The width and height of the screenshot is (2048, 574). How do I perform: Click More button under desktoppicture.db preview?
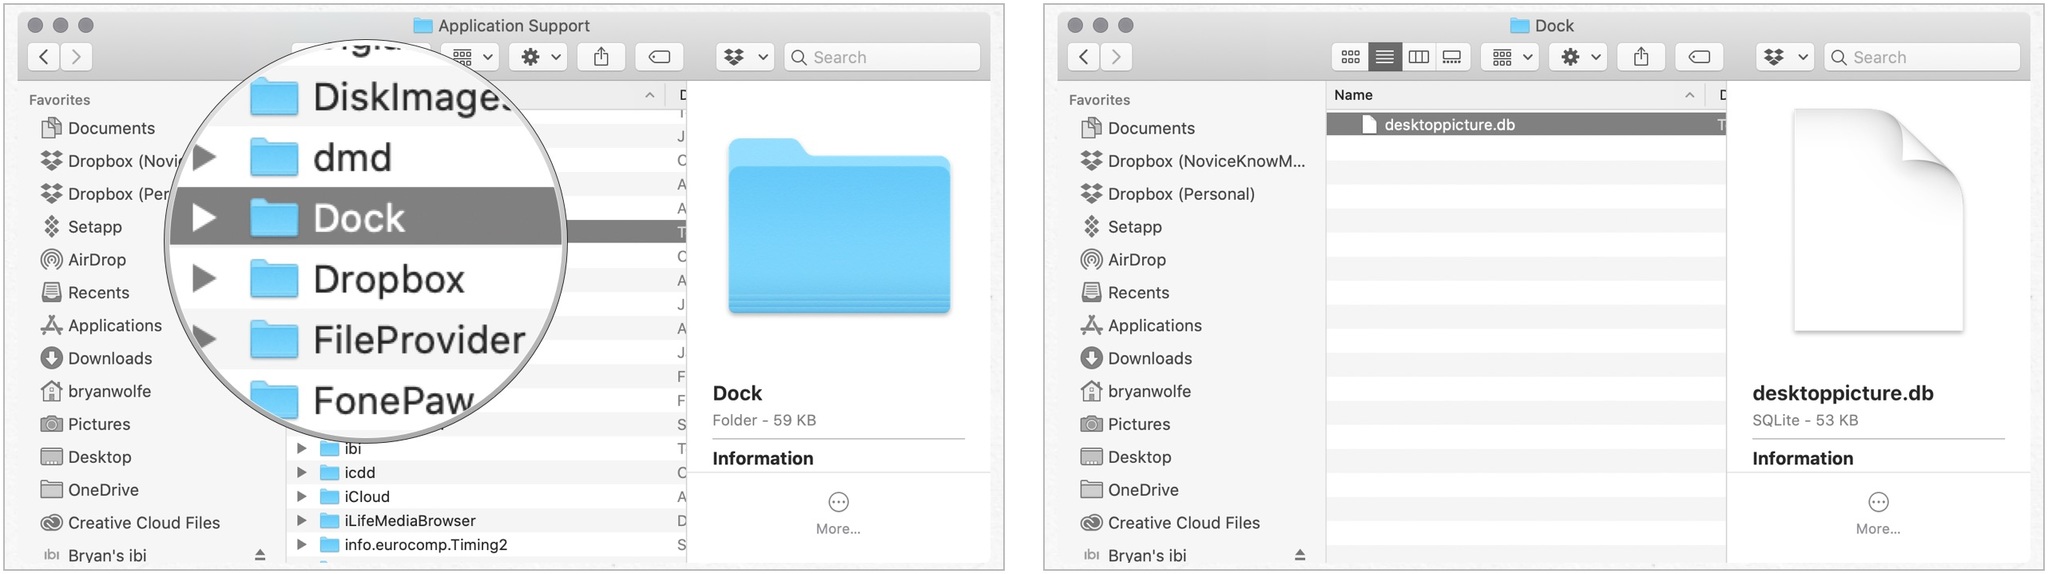click(1878, 513)
